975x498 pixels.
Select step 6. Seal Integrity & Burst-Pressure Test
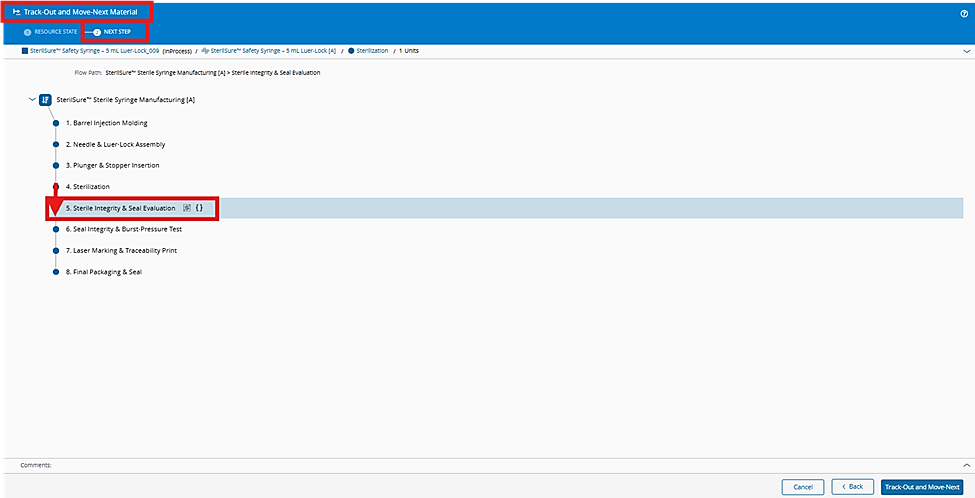point(124,229)
